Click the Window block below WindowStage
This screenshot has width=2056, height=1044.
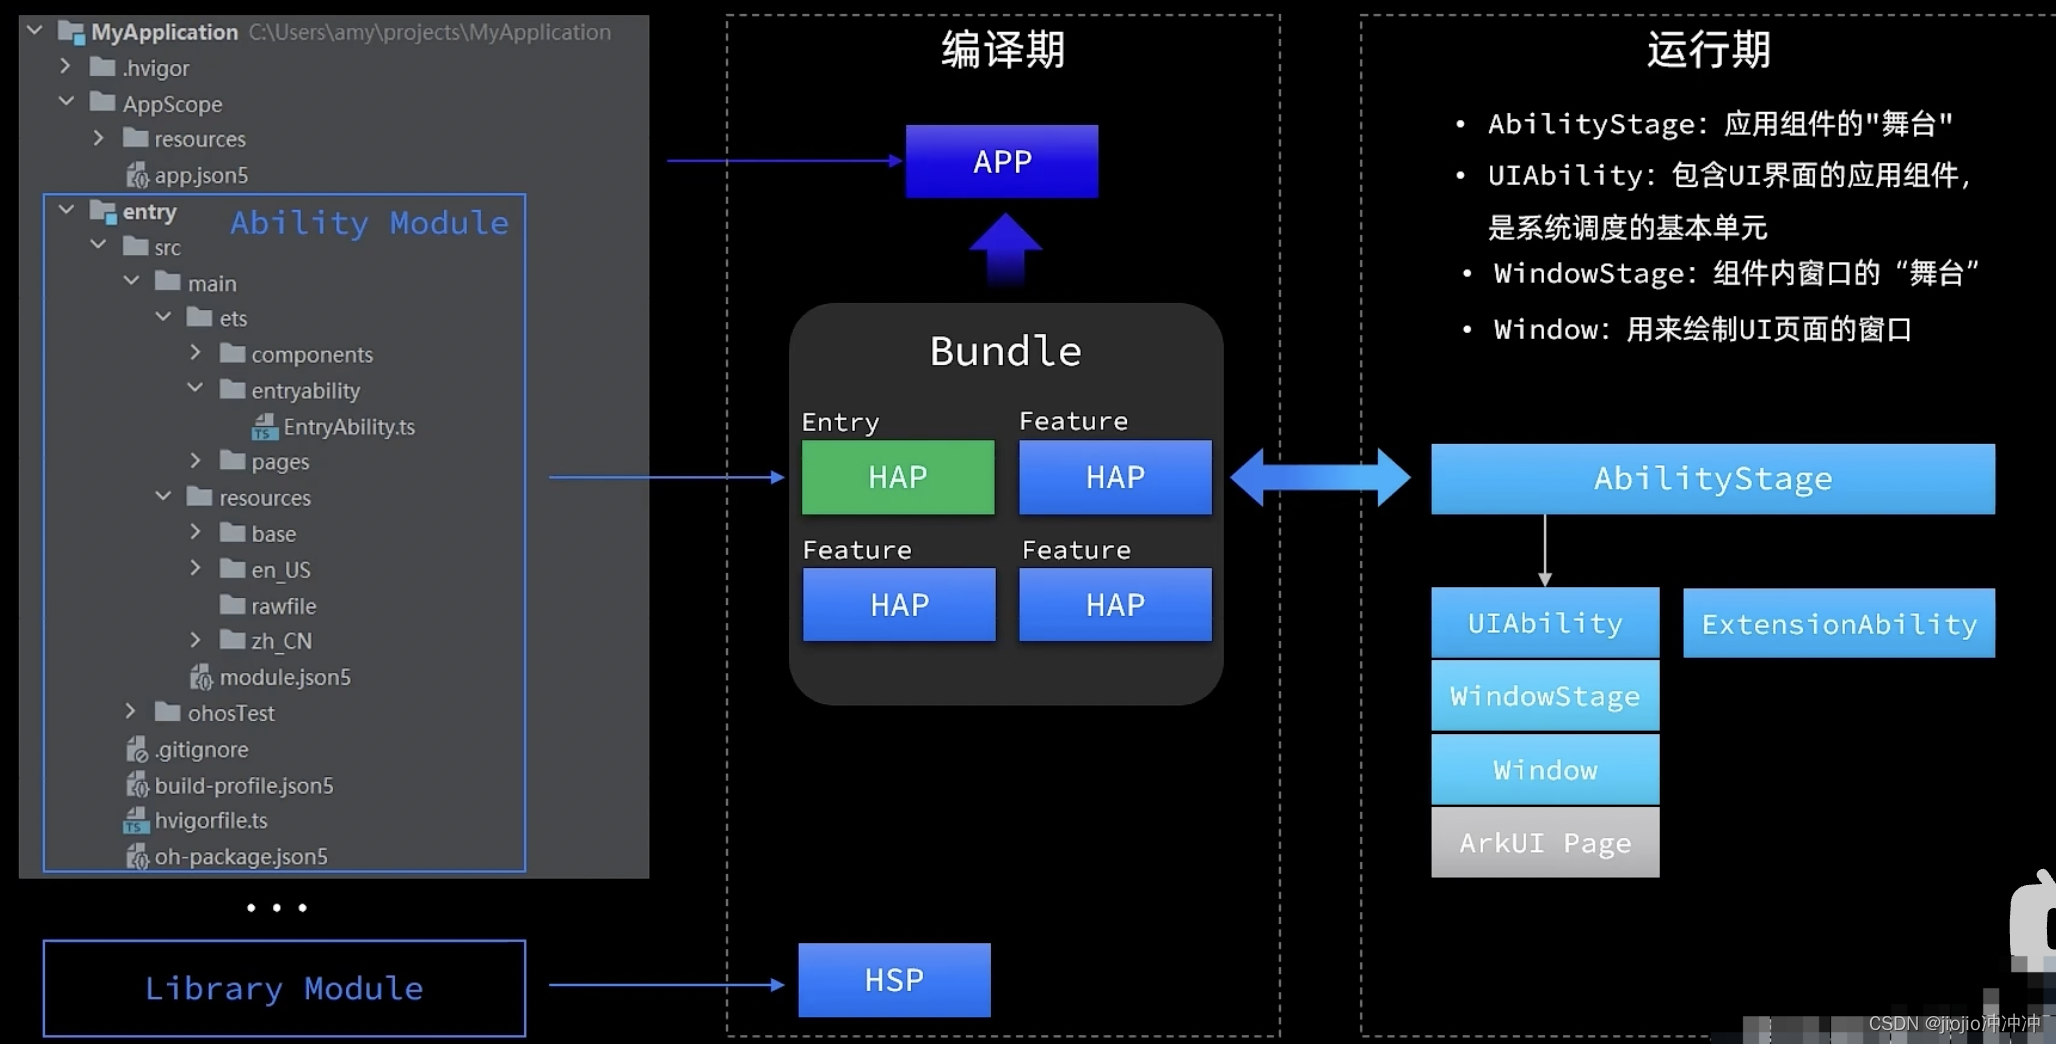click(x=1545, y=769)
